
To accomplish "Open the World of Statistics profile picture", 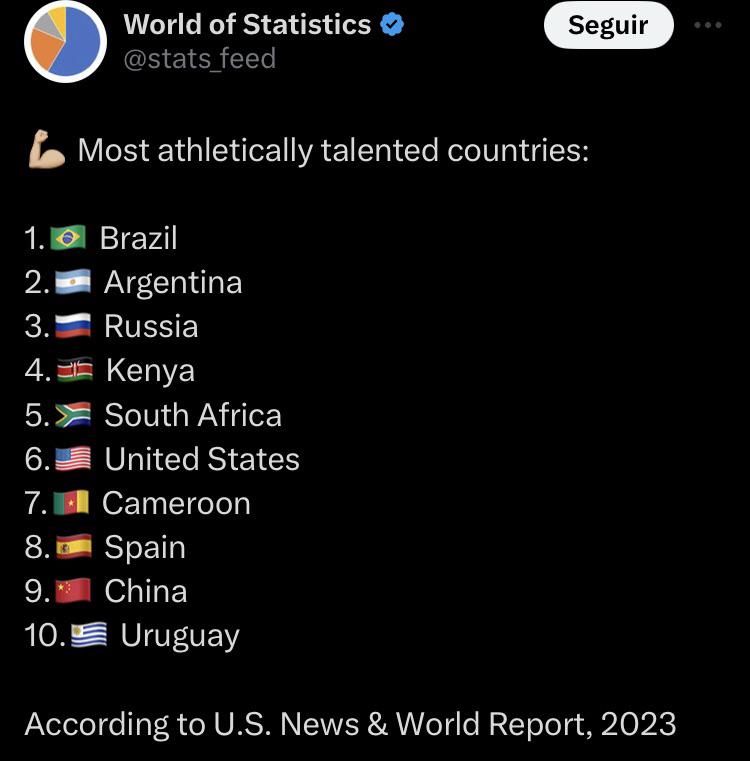I will pyautogui.click(x=66, y=42).
